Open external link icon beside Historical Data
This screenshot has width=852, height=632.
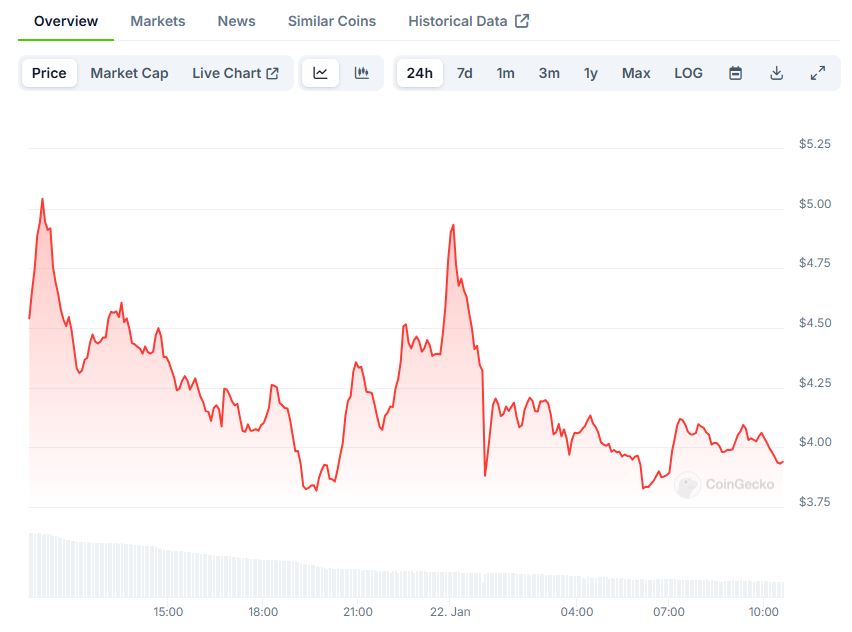coord(522,21)
